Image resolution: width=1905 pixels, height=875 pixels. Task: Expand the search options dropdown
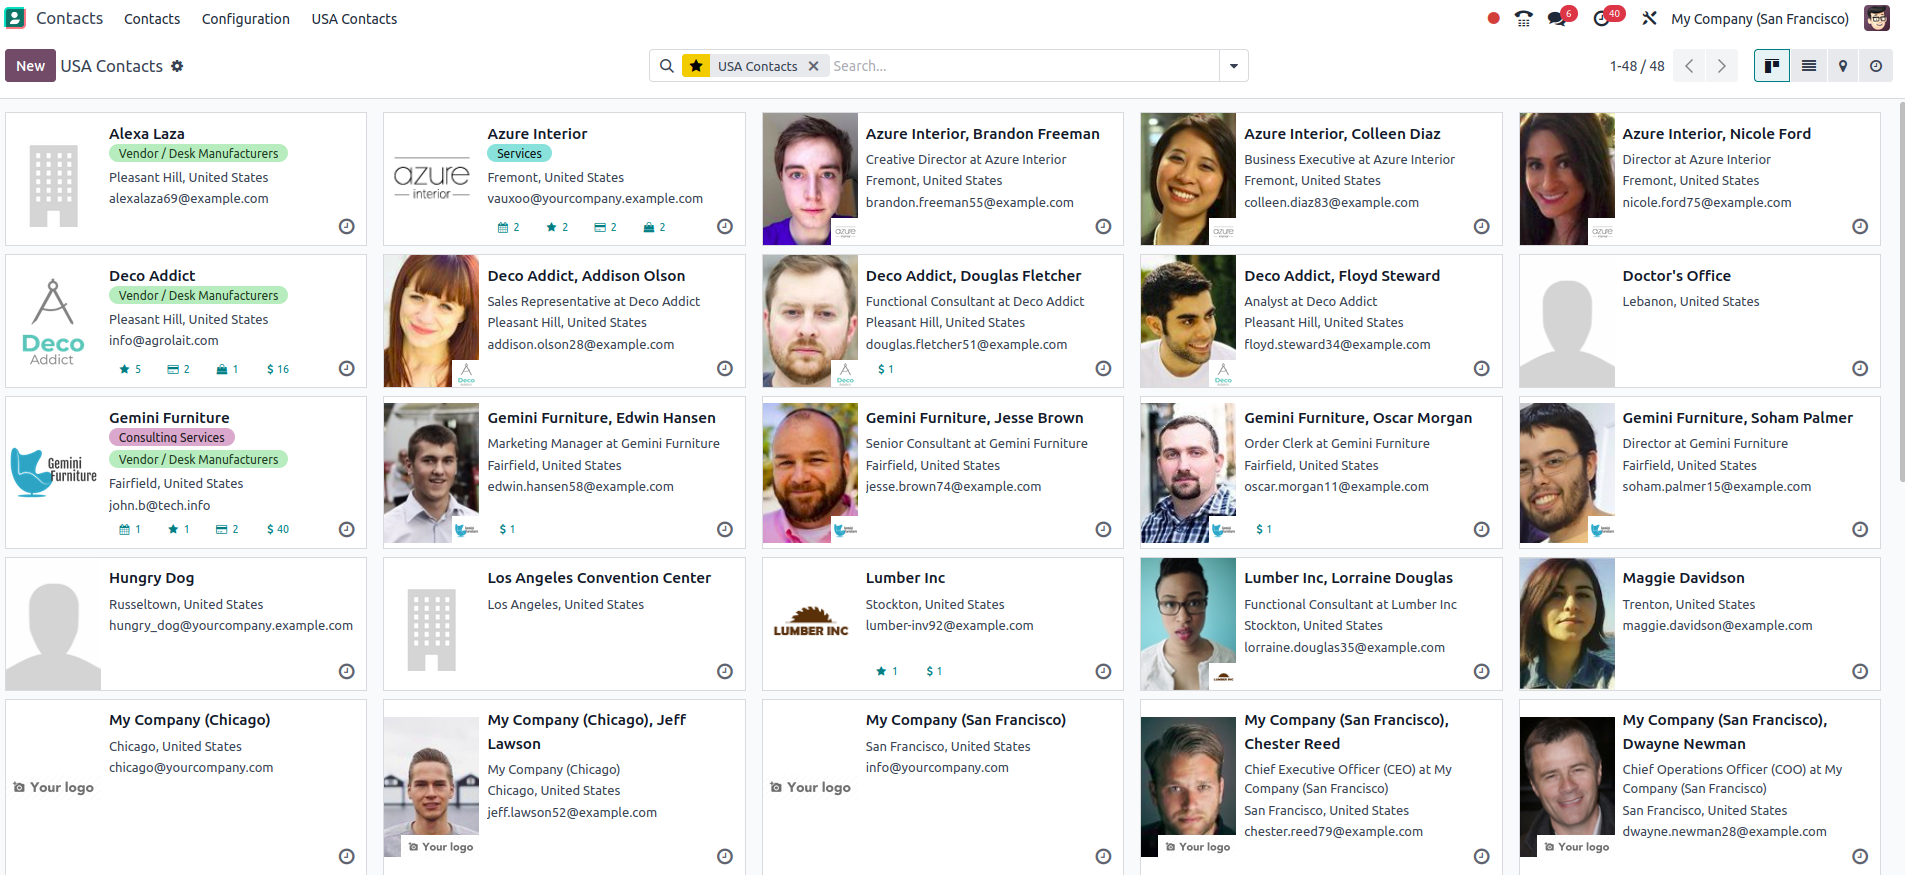1234,66
